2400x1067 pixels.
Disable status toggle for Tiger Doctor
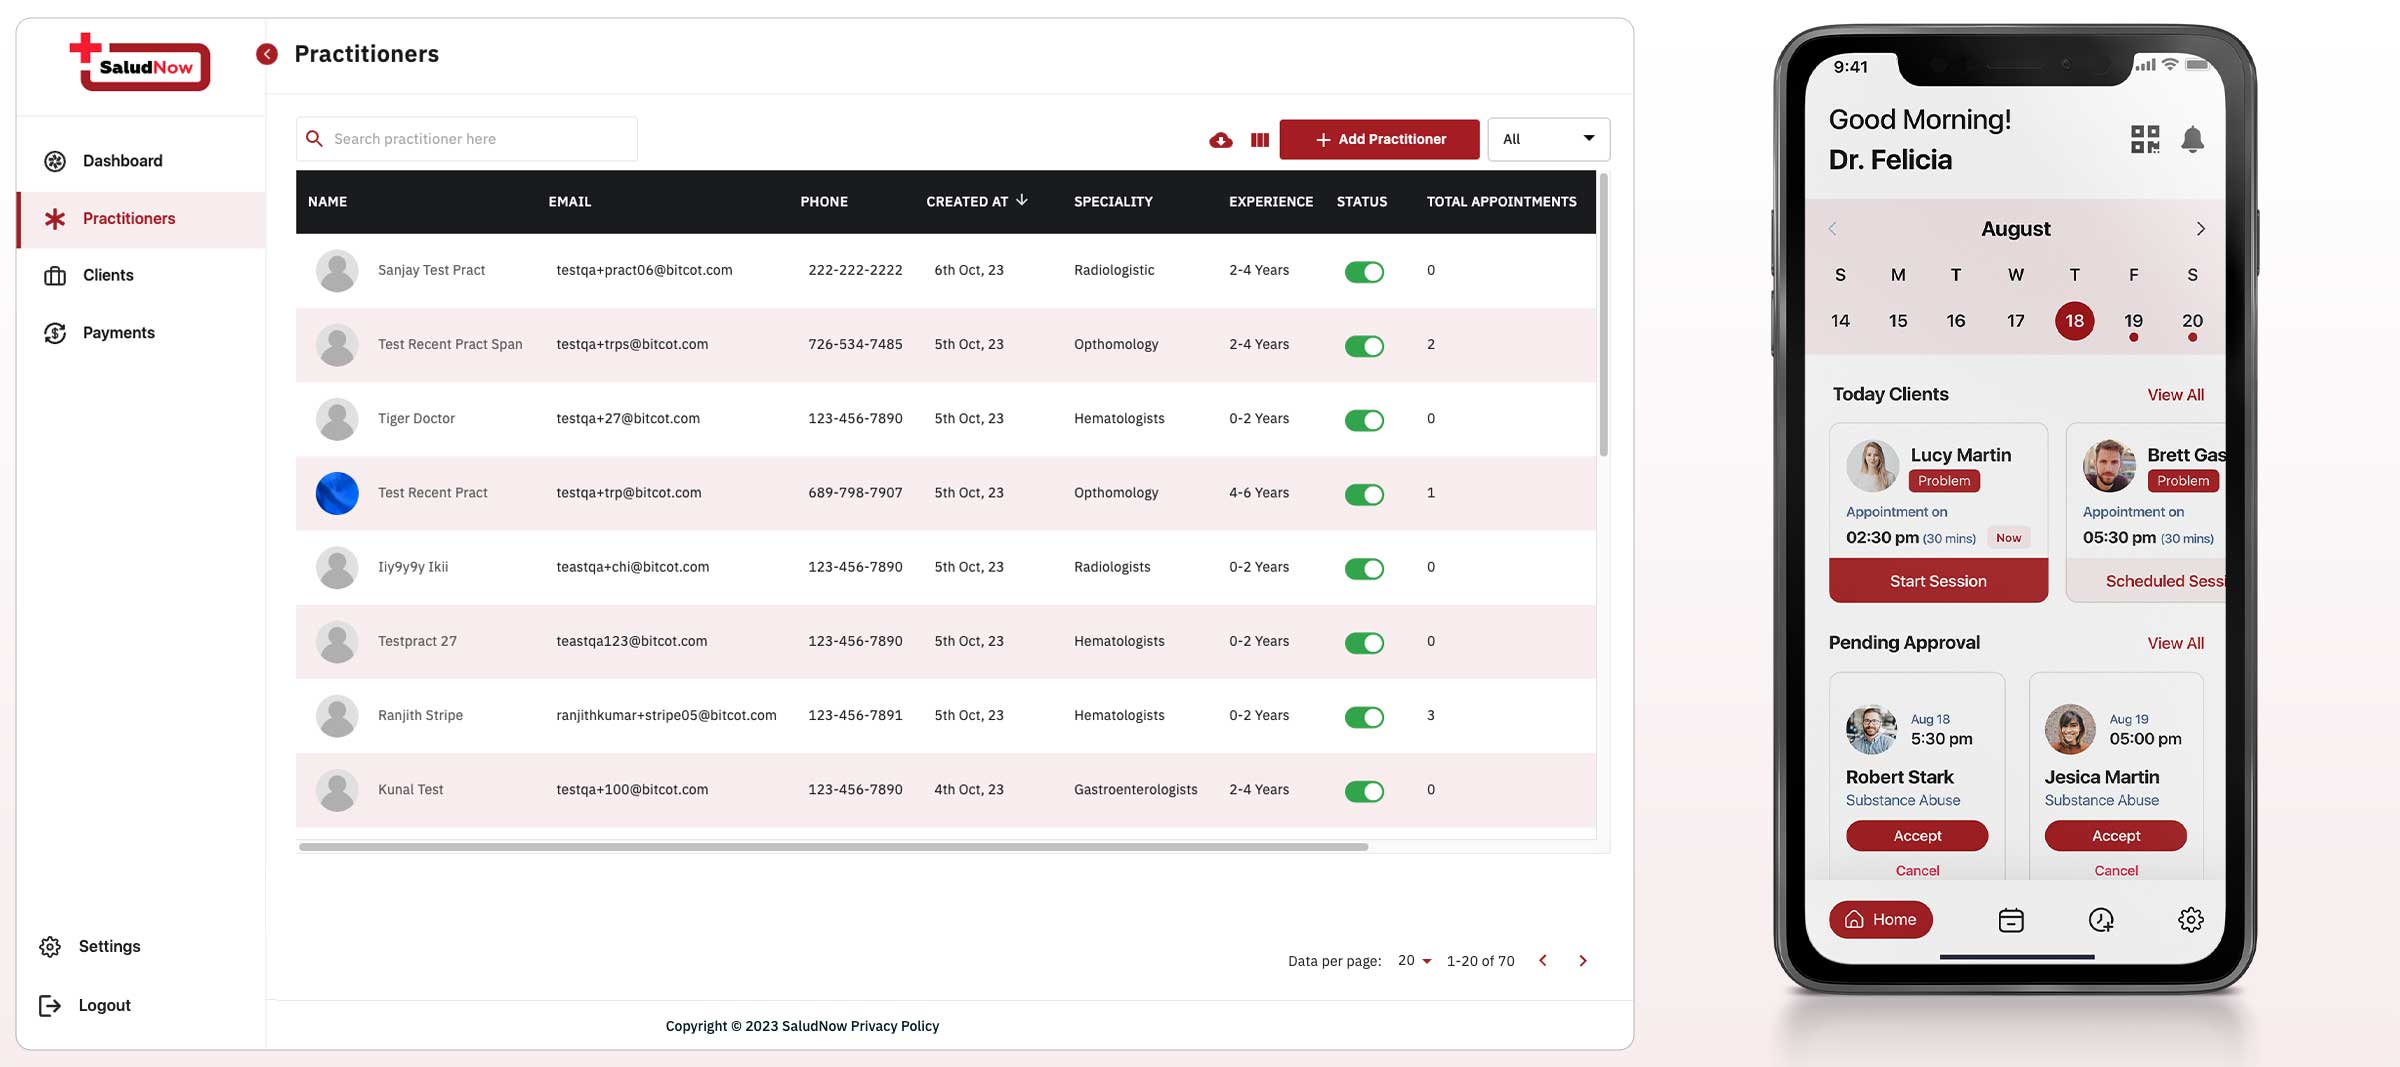1364,420
